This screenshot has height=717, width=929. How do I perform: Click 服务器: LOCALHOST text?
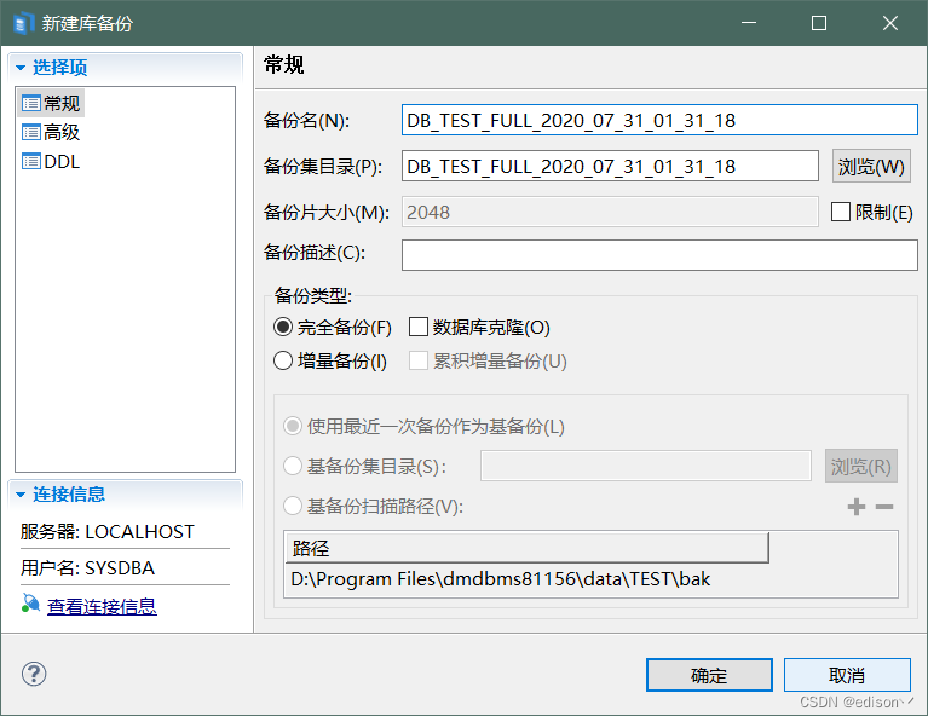click(107, 532)
